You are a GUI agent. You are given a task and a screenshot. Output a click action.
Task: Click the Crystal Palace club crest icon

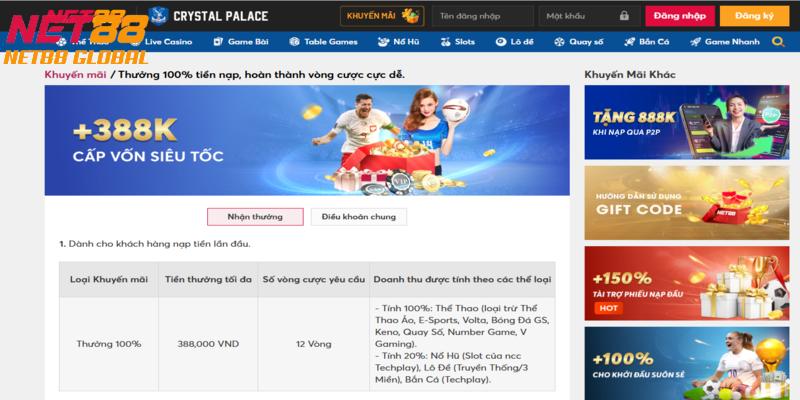158,16
